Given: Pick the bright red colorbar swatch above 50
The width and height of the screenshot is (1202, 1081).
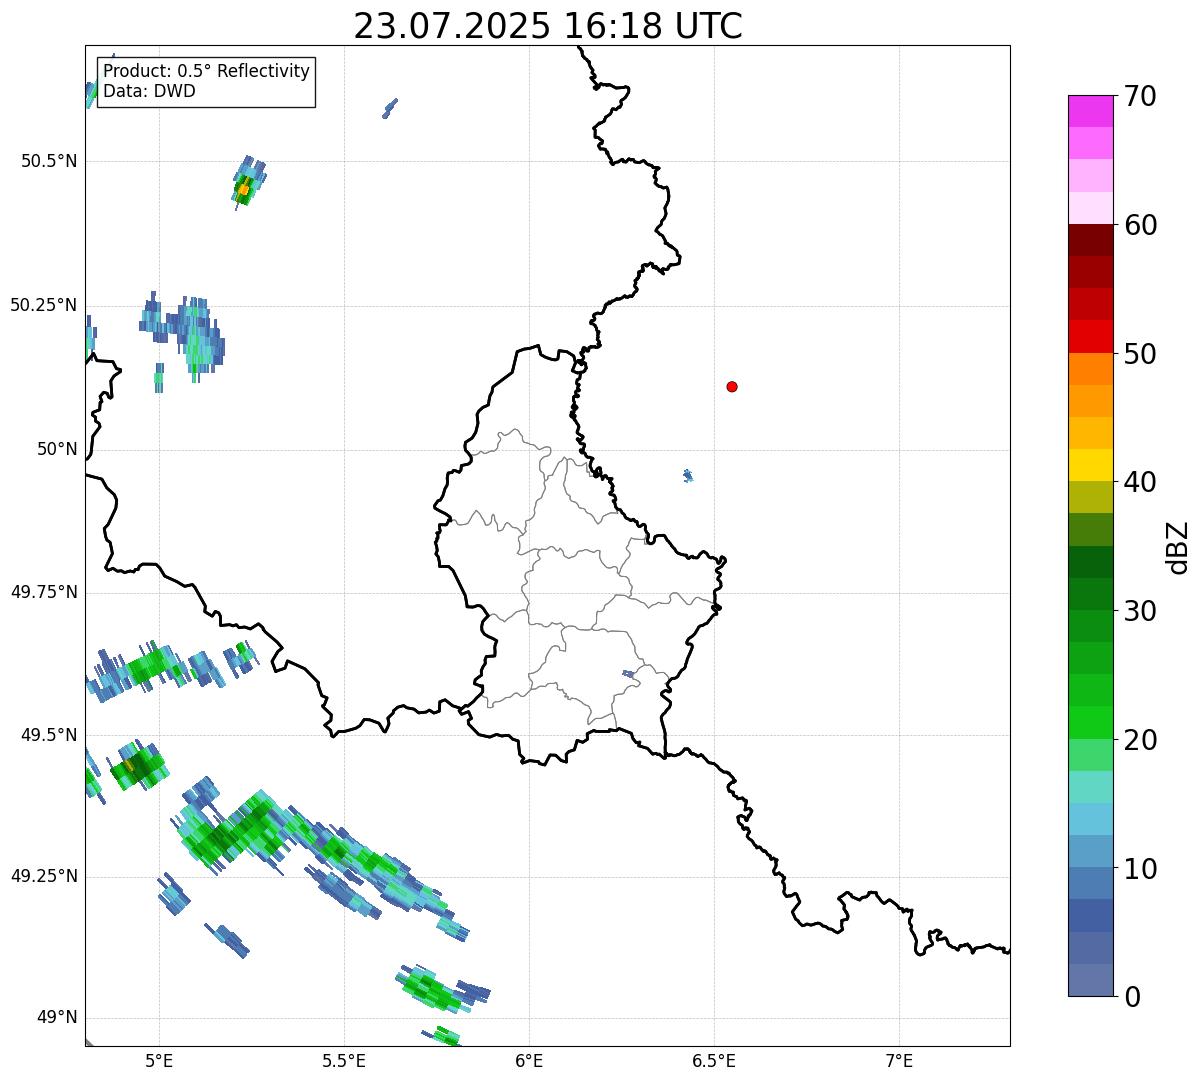Looking at the screenshot, I should (x=1090, y=336).
